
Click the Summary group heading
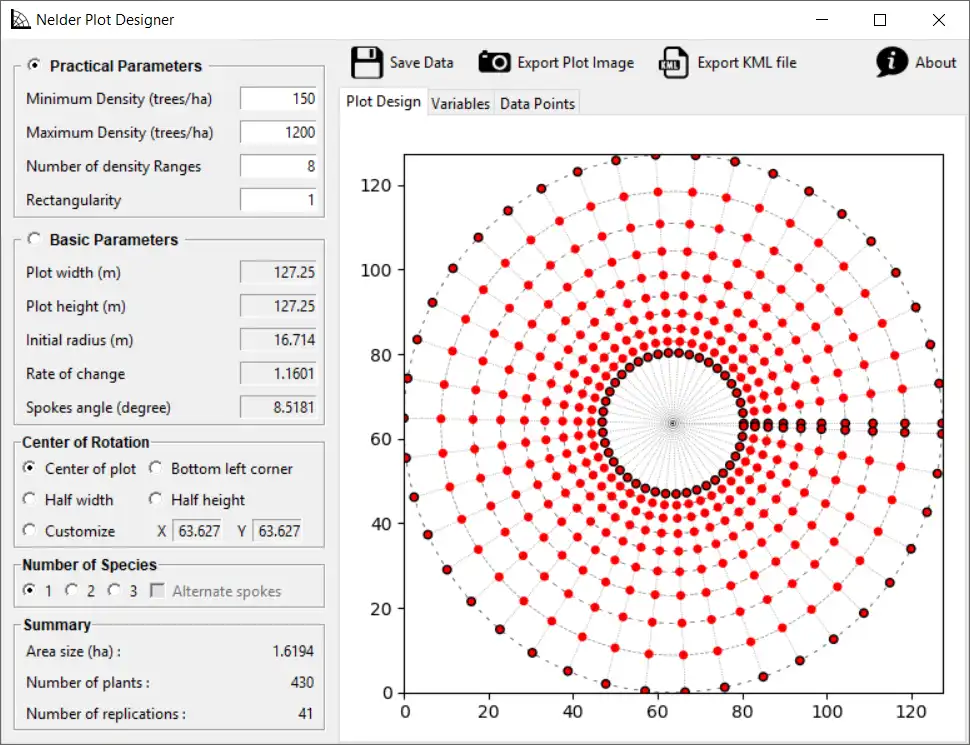tap(57, 625)
